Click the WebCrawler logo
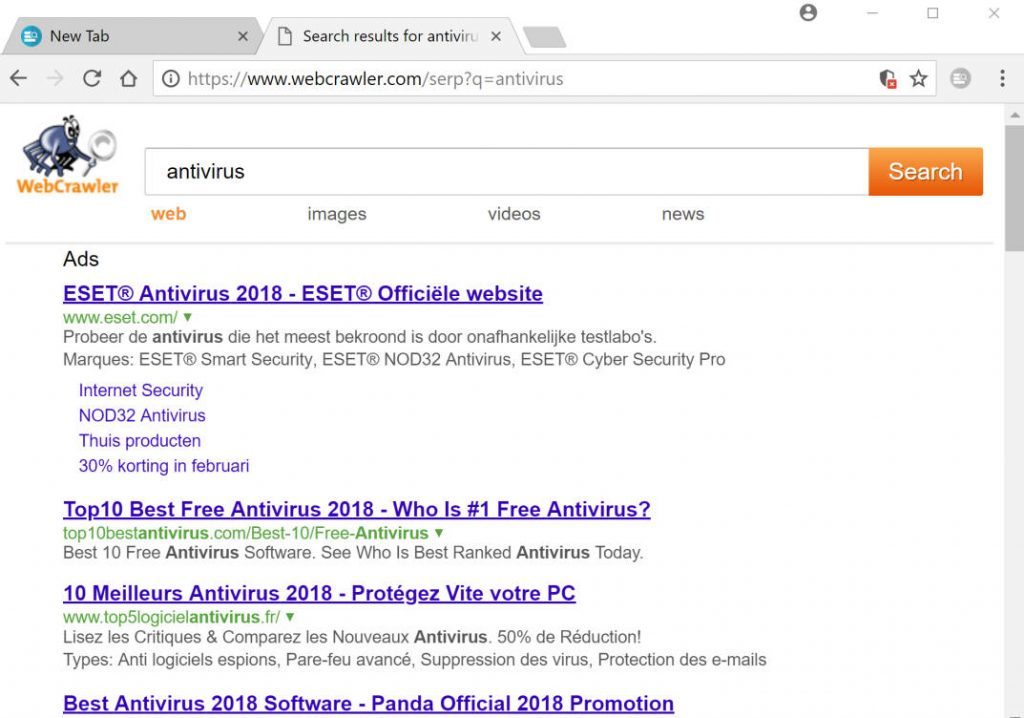The image size is (1024, 718). pyautogui.click(x=66, y=155)
